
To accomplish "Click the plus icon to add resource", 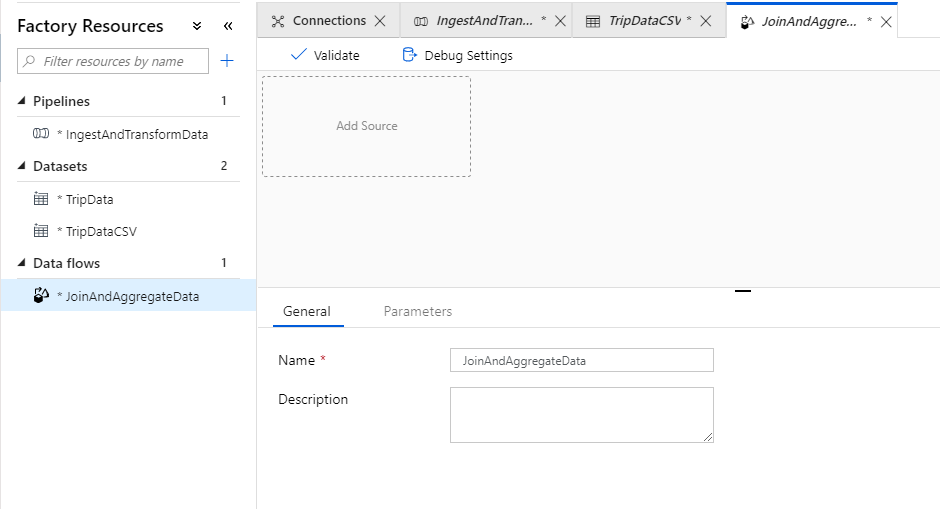I will click(x=227, y=61).
